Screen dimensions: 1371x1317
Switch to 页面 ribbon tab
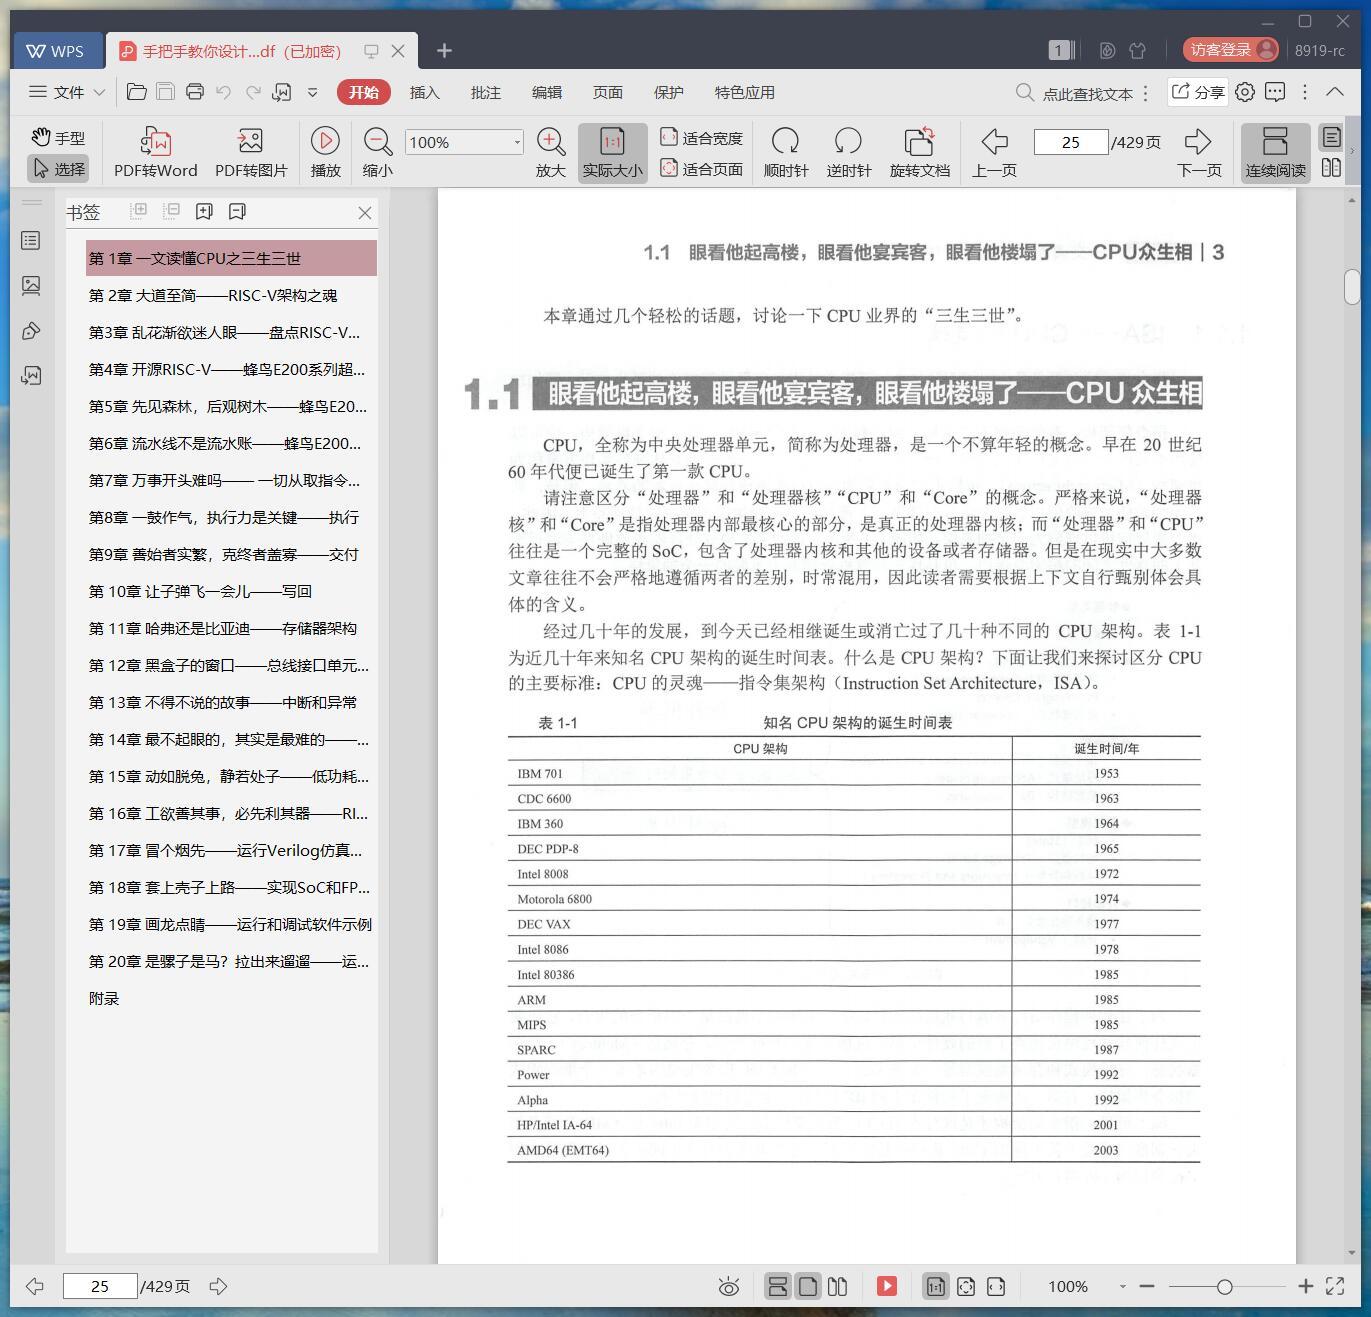pyautogui.click(x=607, y=92)
